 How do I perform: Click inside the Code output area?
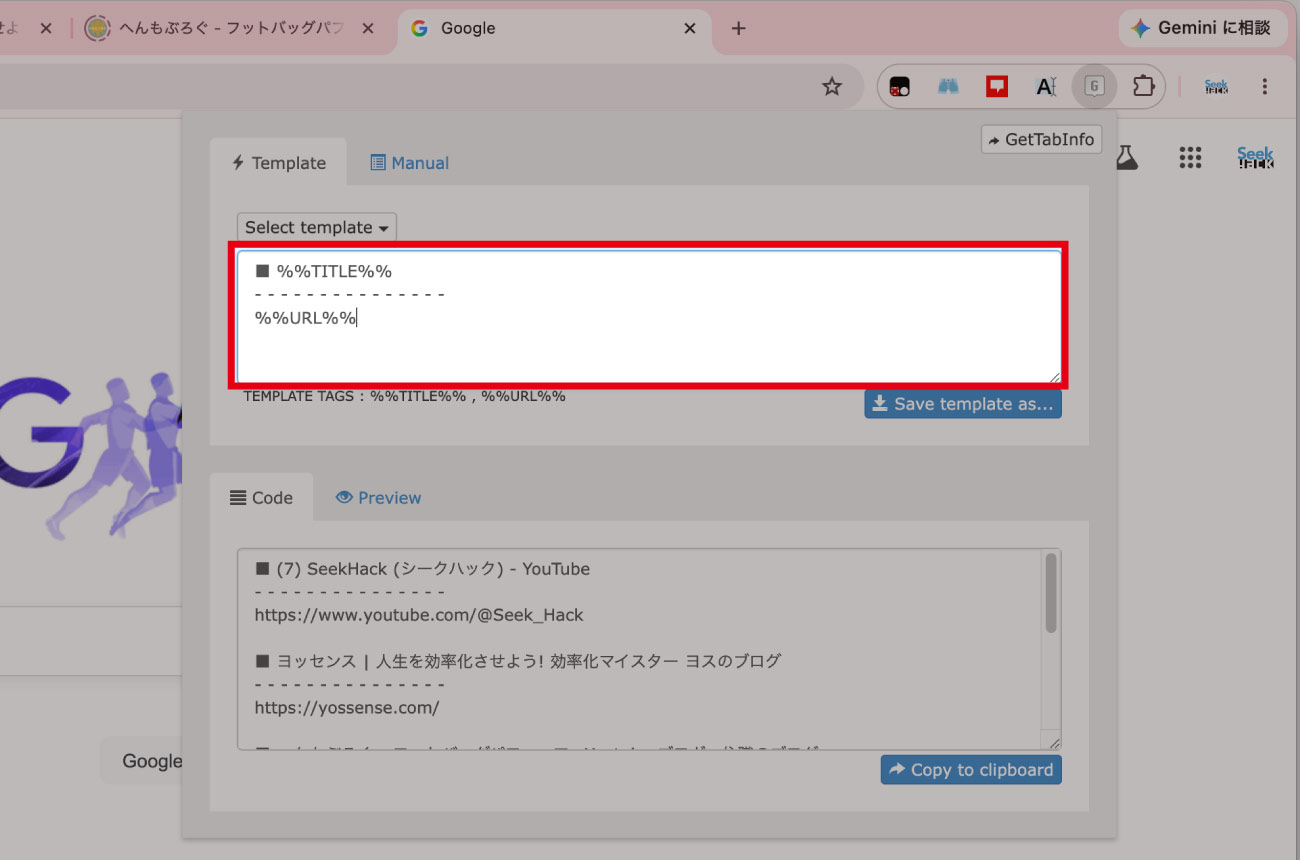click(x=640, y=649)
